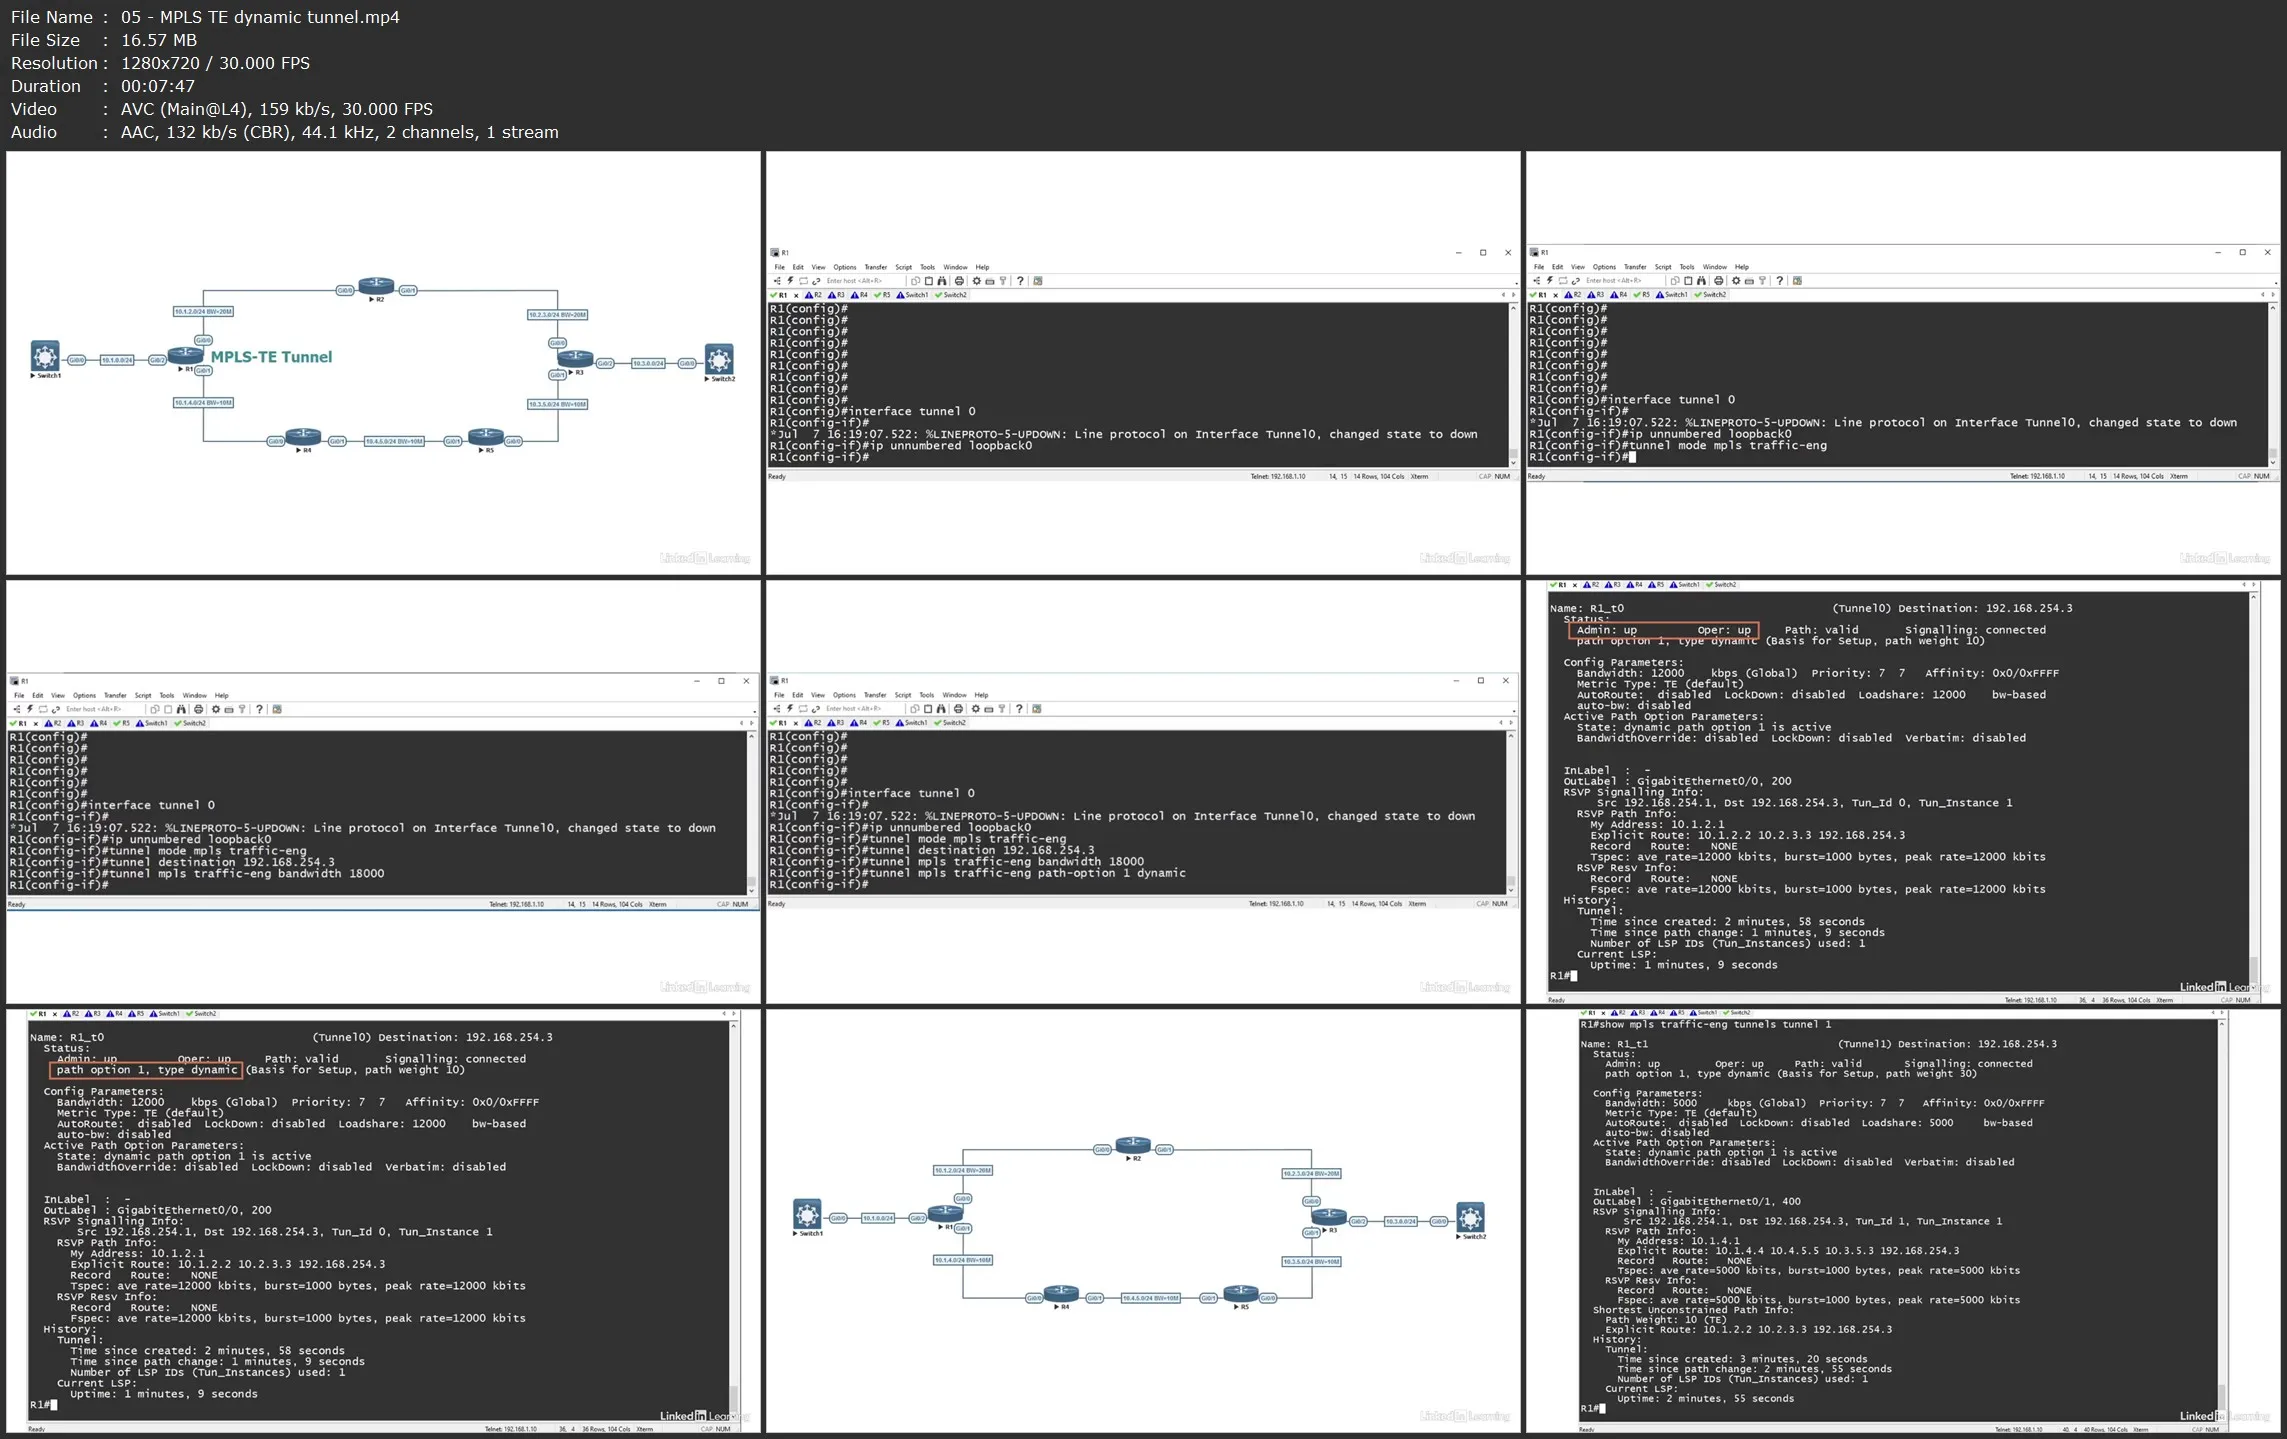Open the thumbnail showing the MPLS-TE Tunnel diagram

pyautogui.click(x=383, y=363)
